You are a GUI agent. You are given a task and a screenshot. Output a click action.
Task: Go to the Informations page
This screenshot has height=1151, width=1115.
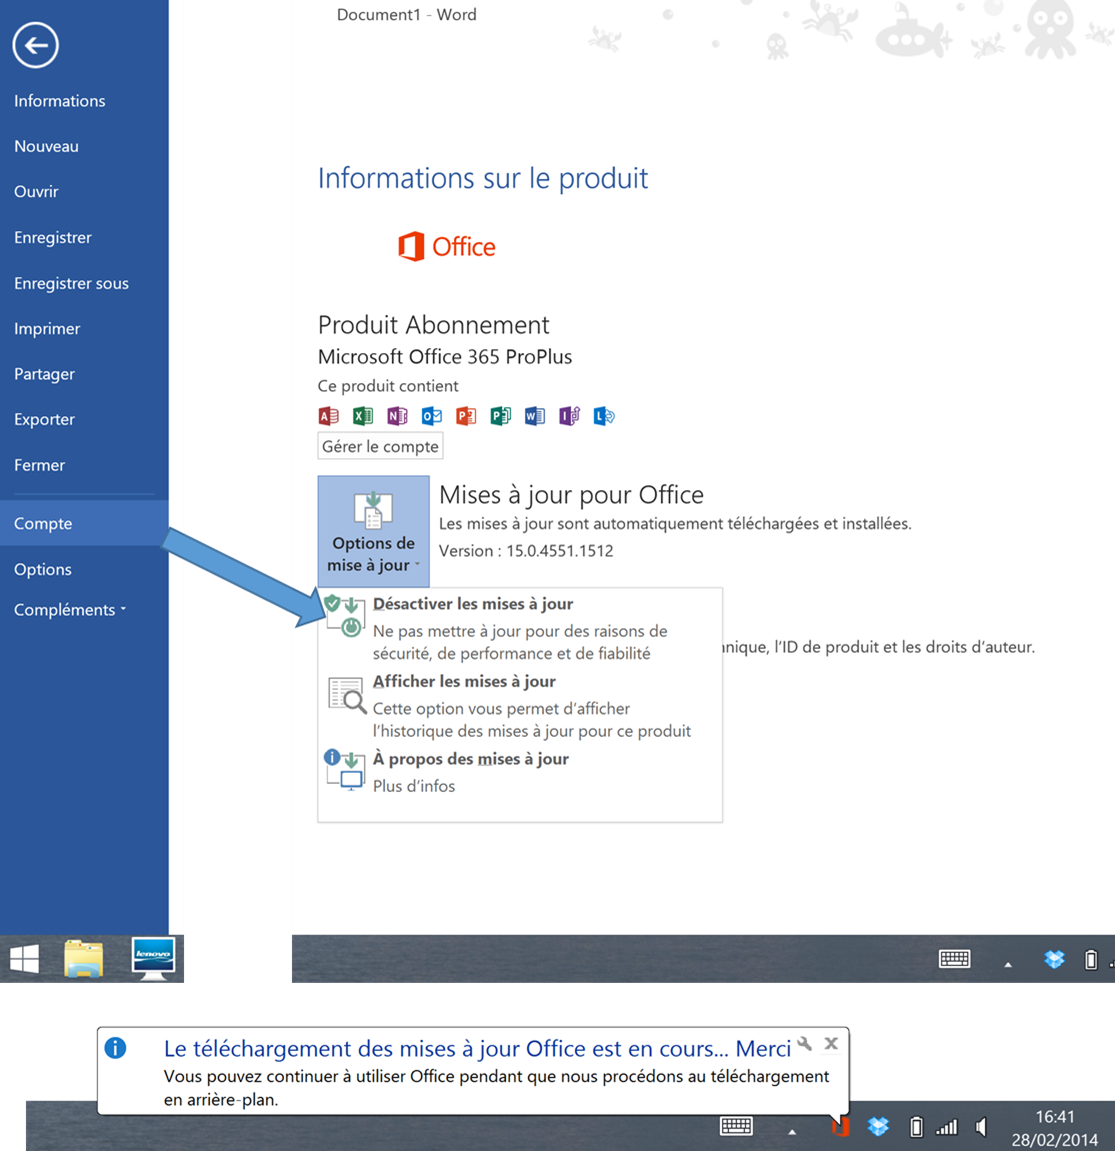[59, 101]
